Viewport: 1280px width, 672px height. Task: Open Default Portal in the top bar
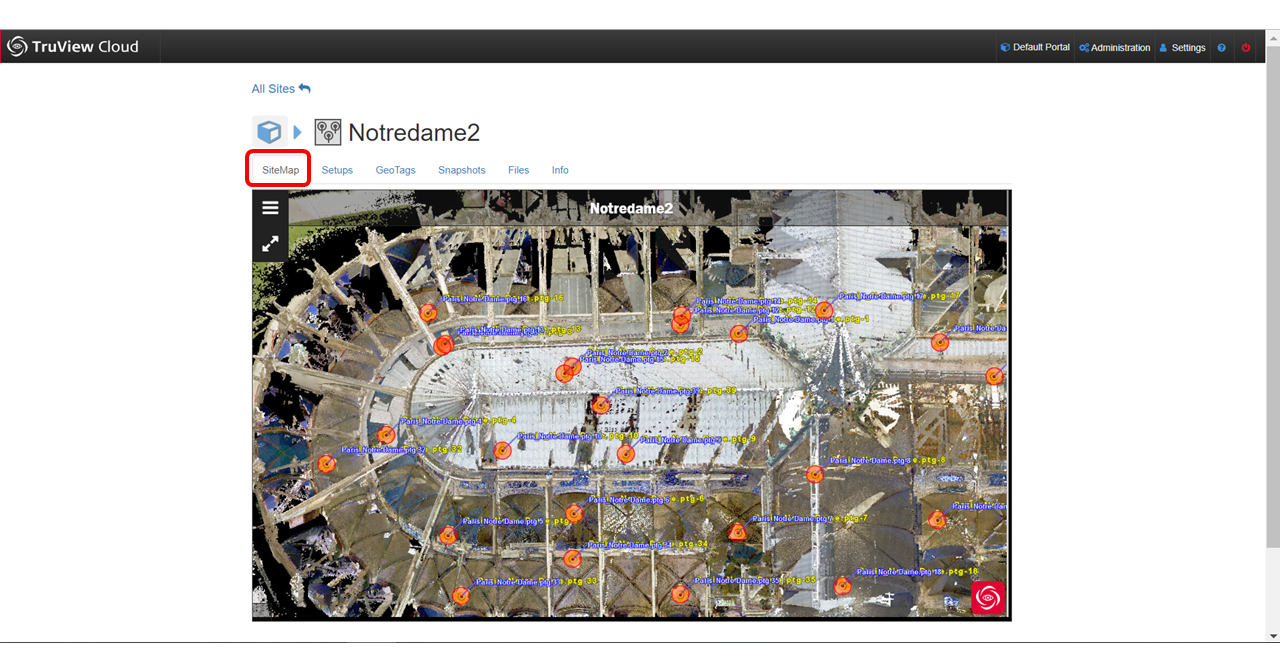[1035, 48]
